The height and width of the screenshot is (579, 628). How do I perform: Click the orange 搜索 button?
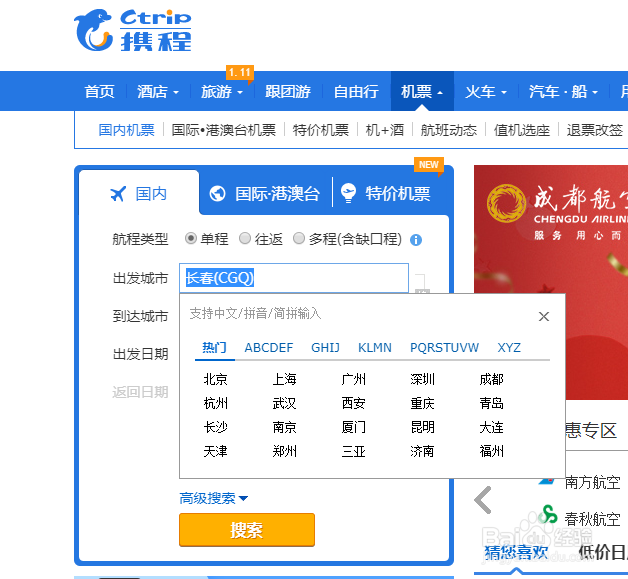coord(247,530)
